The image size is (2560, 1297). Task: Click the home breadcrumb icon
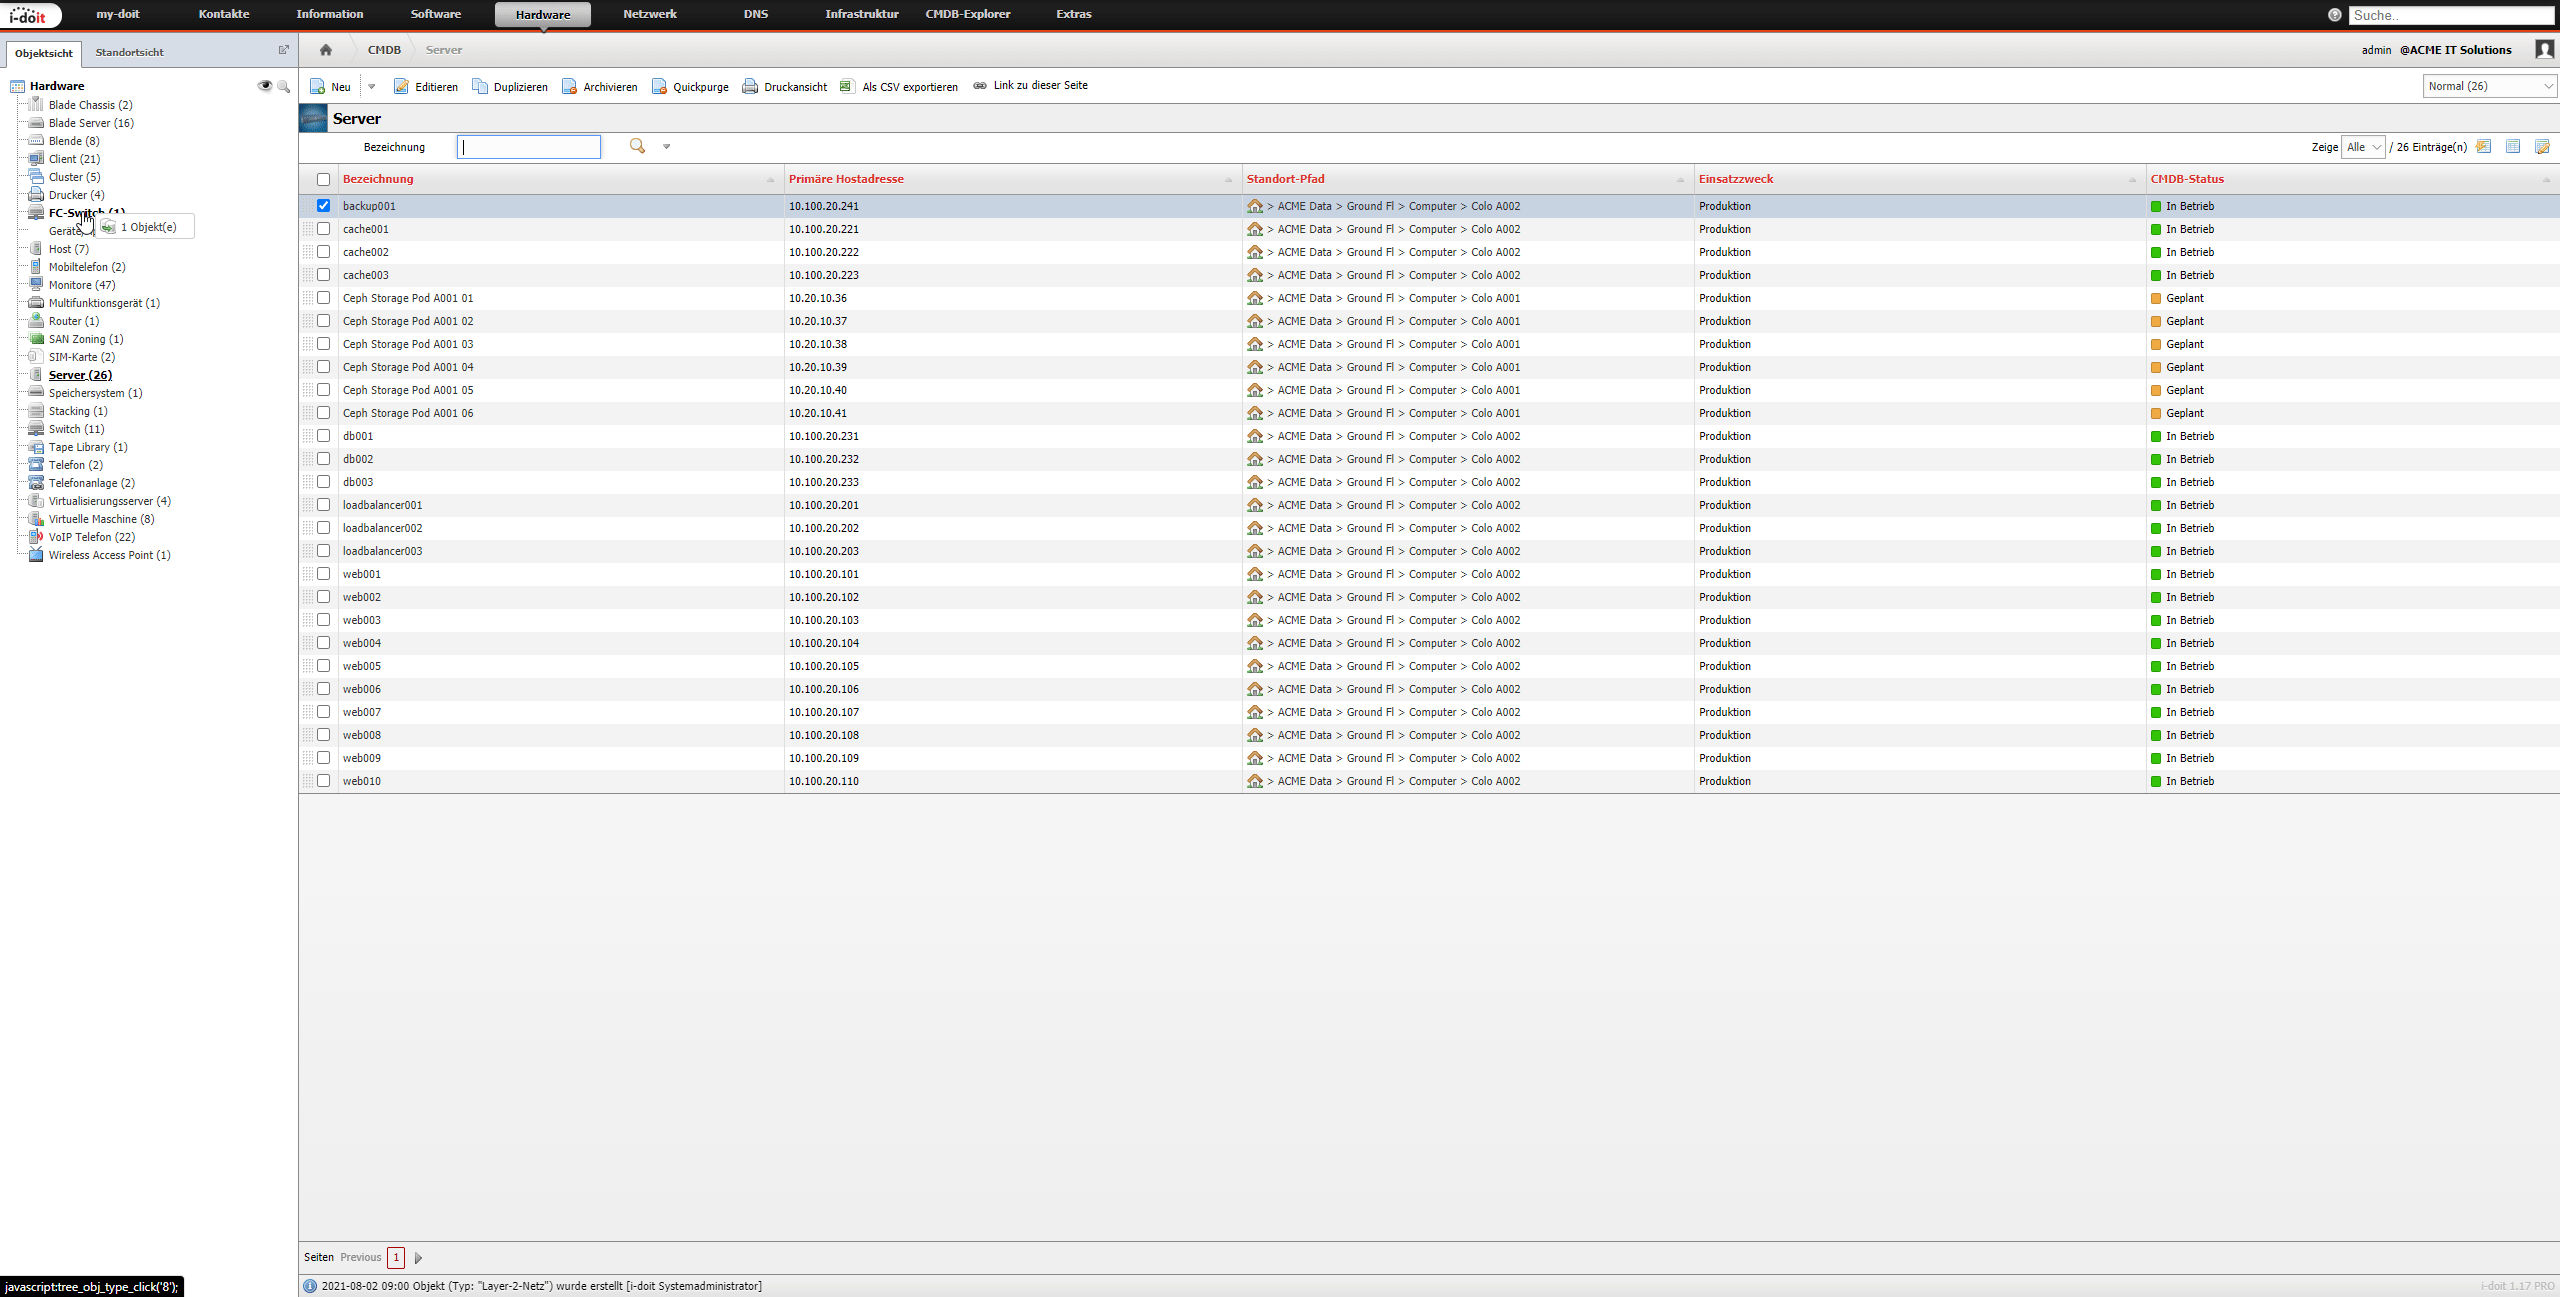(x=325, y=50)
